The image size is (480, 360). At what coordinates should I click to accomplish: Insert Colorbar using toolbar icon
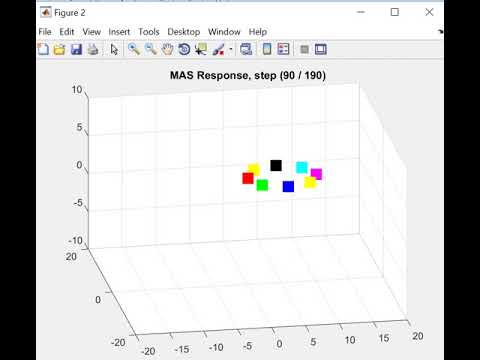[267, 49]
